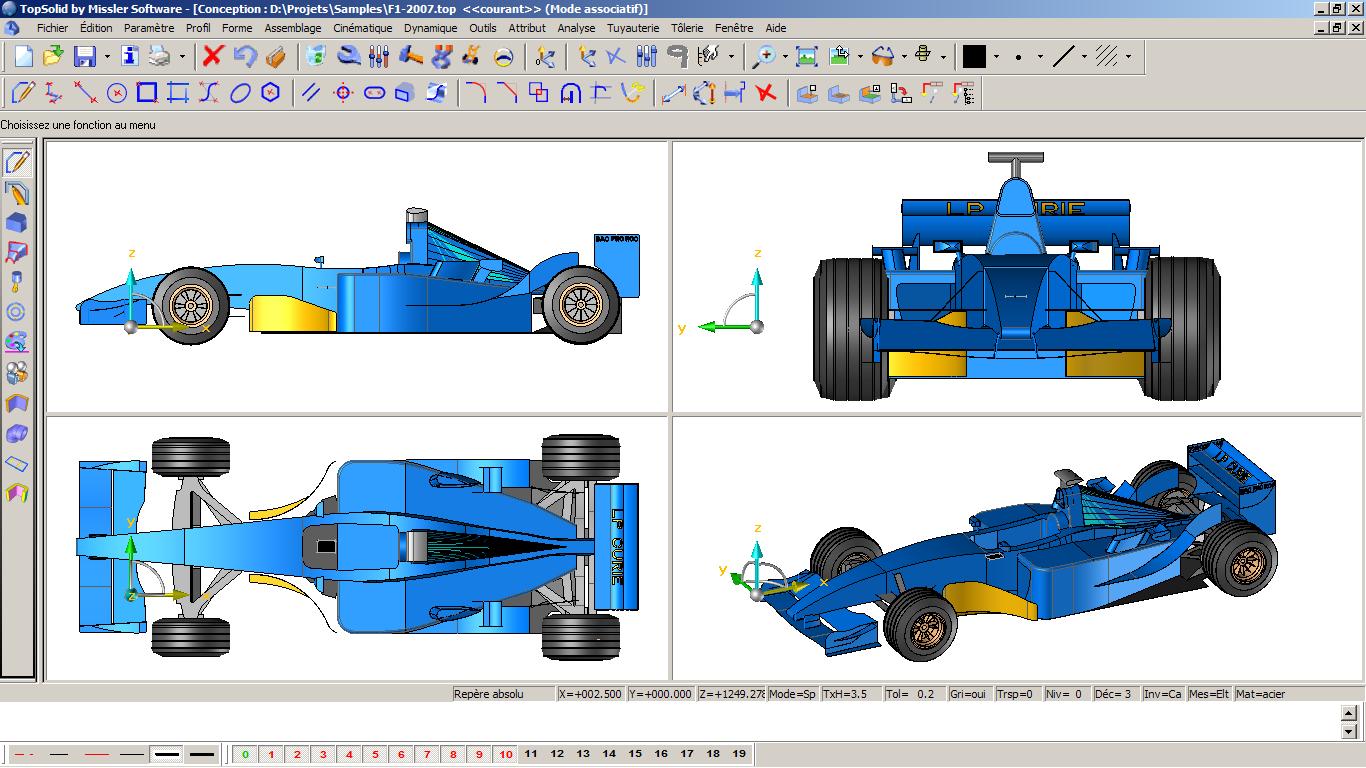
Task: Toggle layer 19 in the layer bar
Action: pyautogui.click(x=739, y=754)
